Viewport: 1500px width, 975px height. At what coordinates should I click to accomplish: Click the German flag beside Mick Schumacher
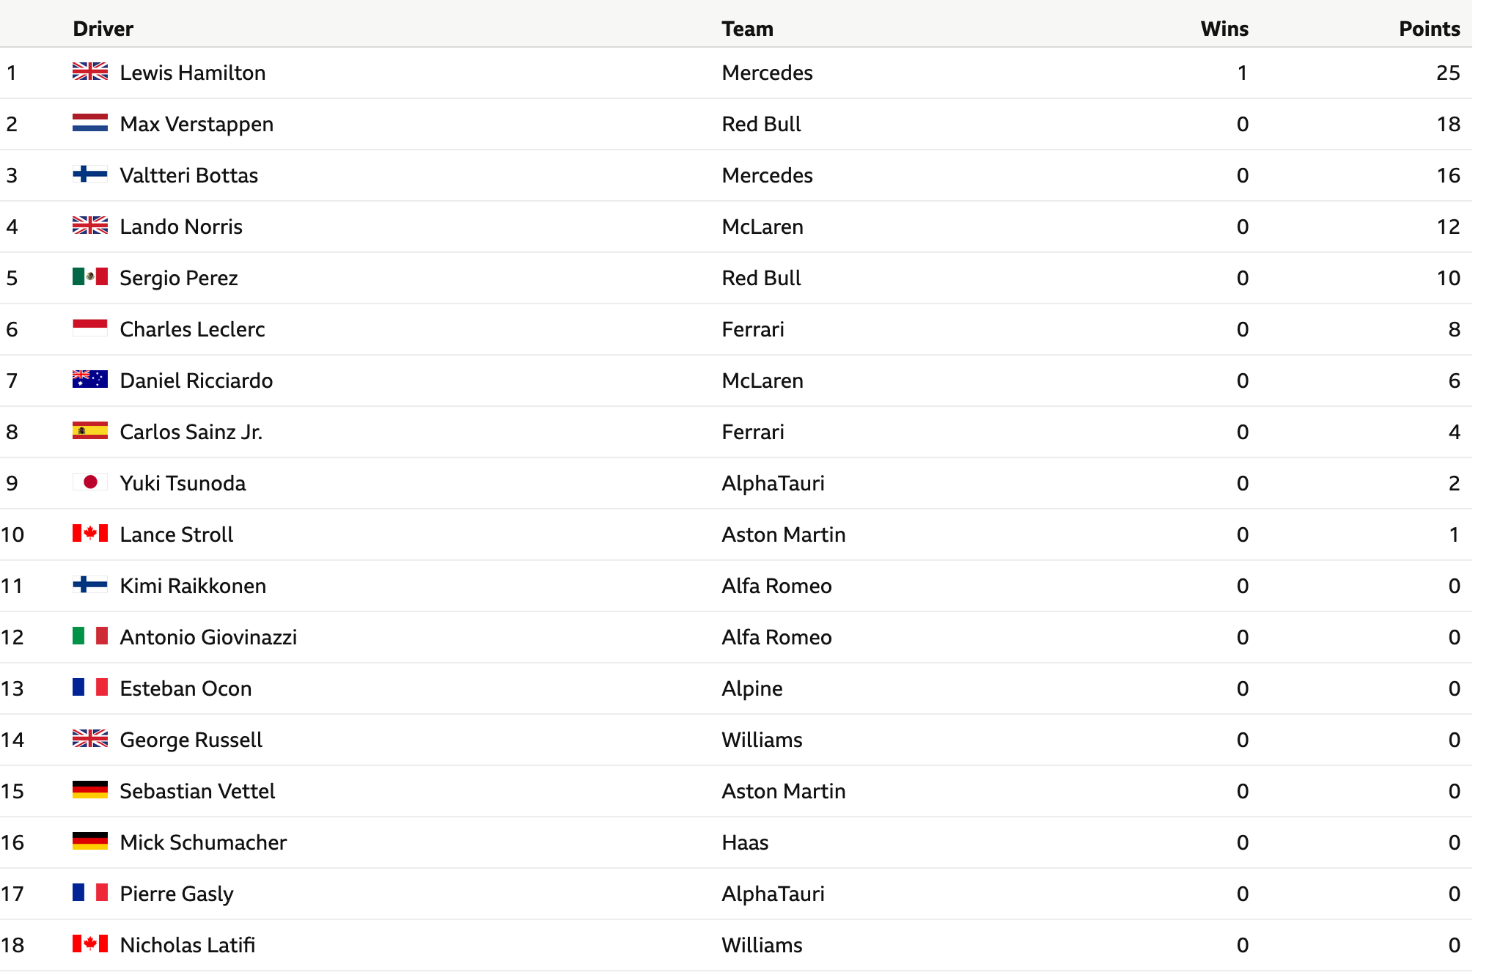click(90, 842)
